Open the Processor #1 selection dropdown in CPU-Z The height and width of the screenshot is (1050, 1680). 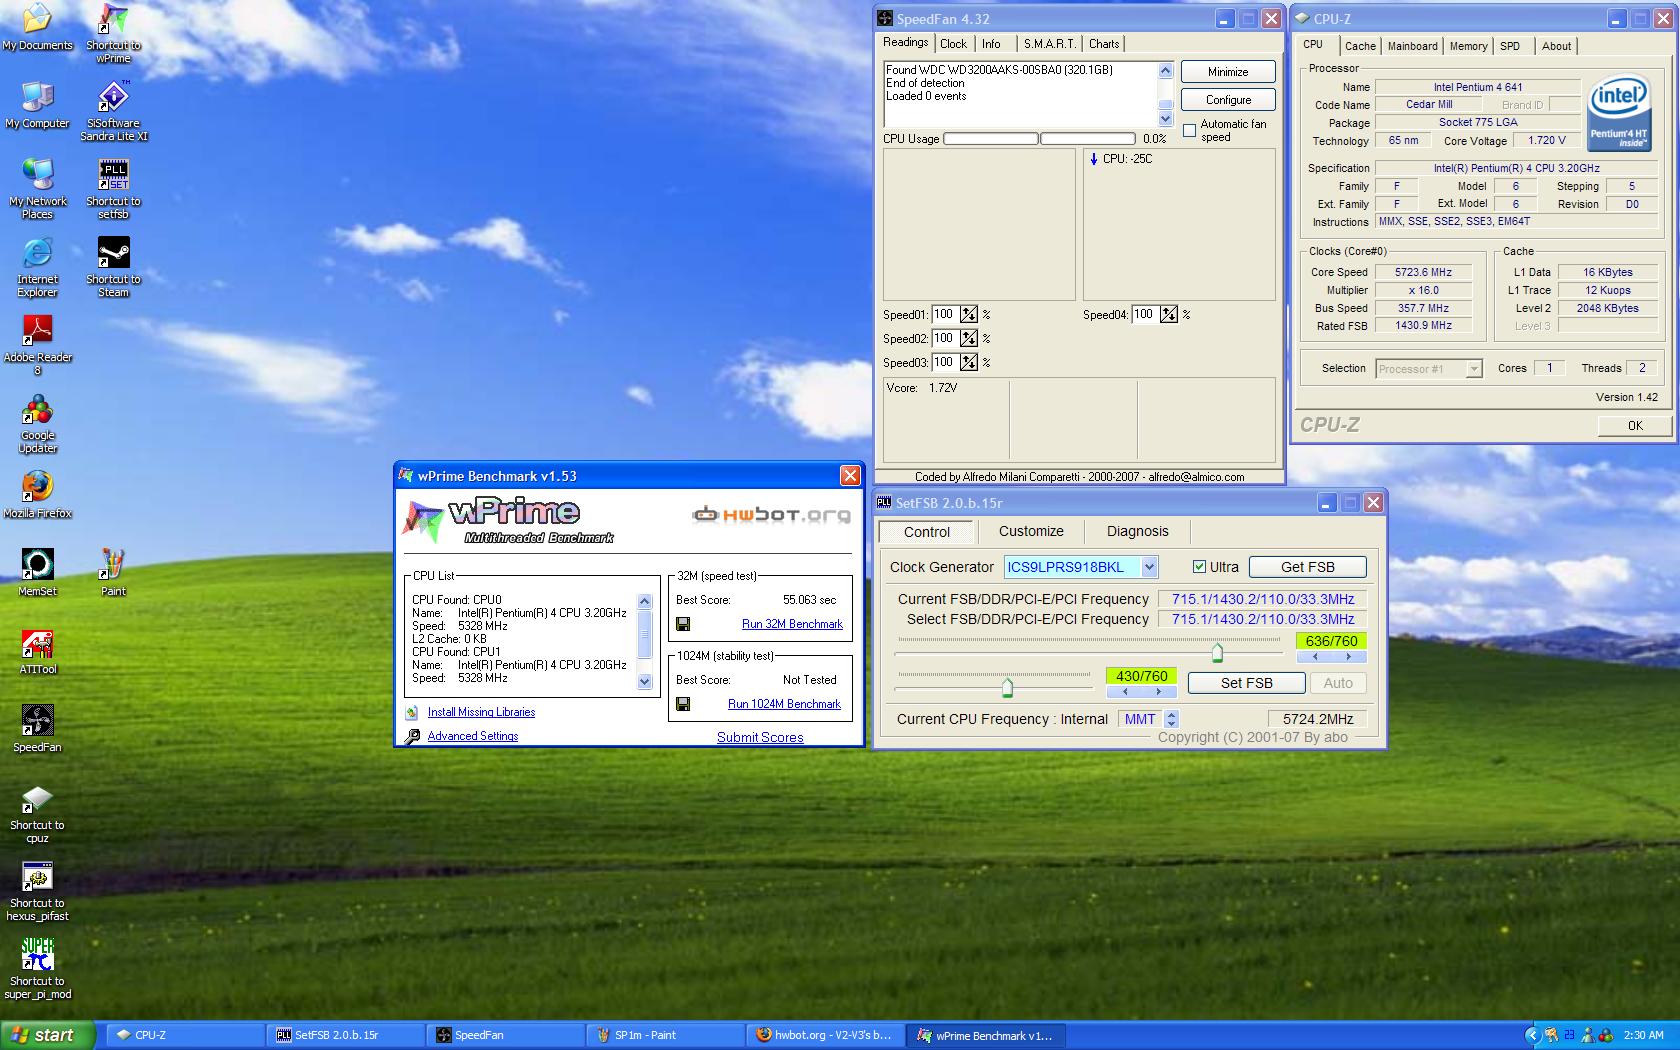pos(1473,369)
